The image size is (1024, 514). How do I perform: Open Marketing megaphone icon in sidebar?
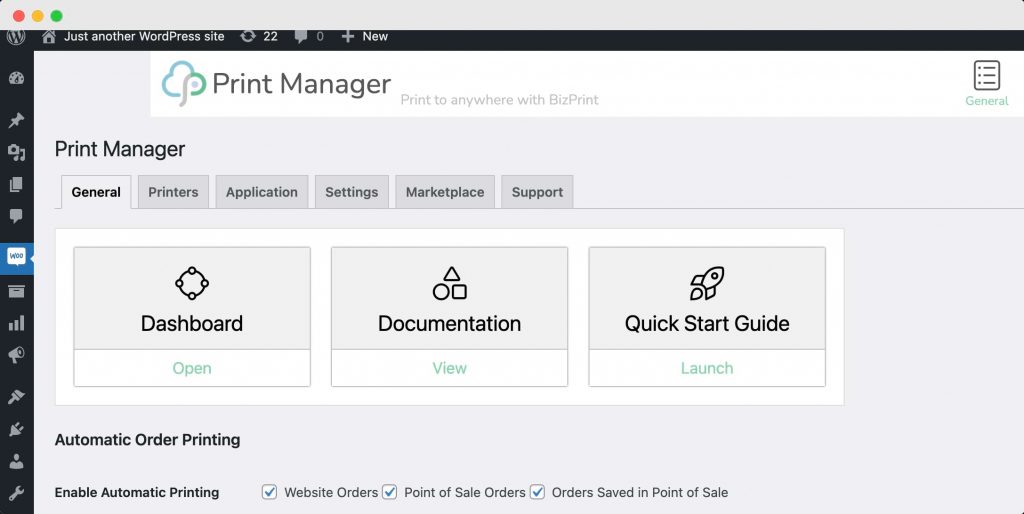[x=16, y=355]
